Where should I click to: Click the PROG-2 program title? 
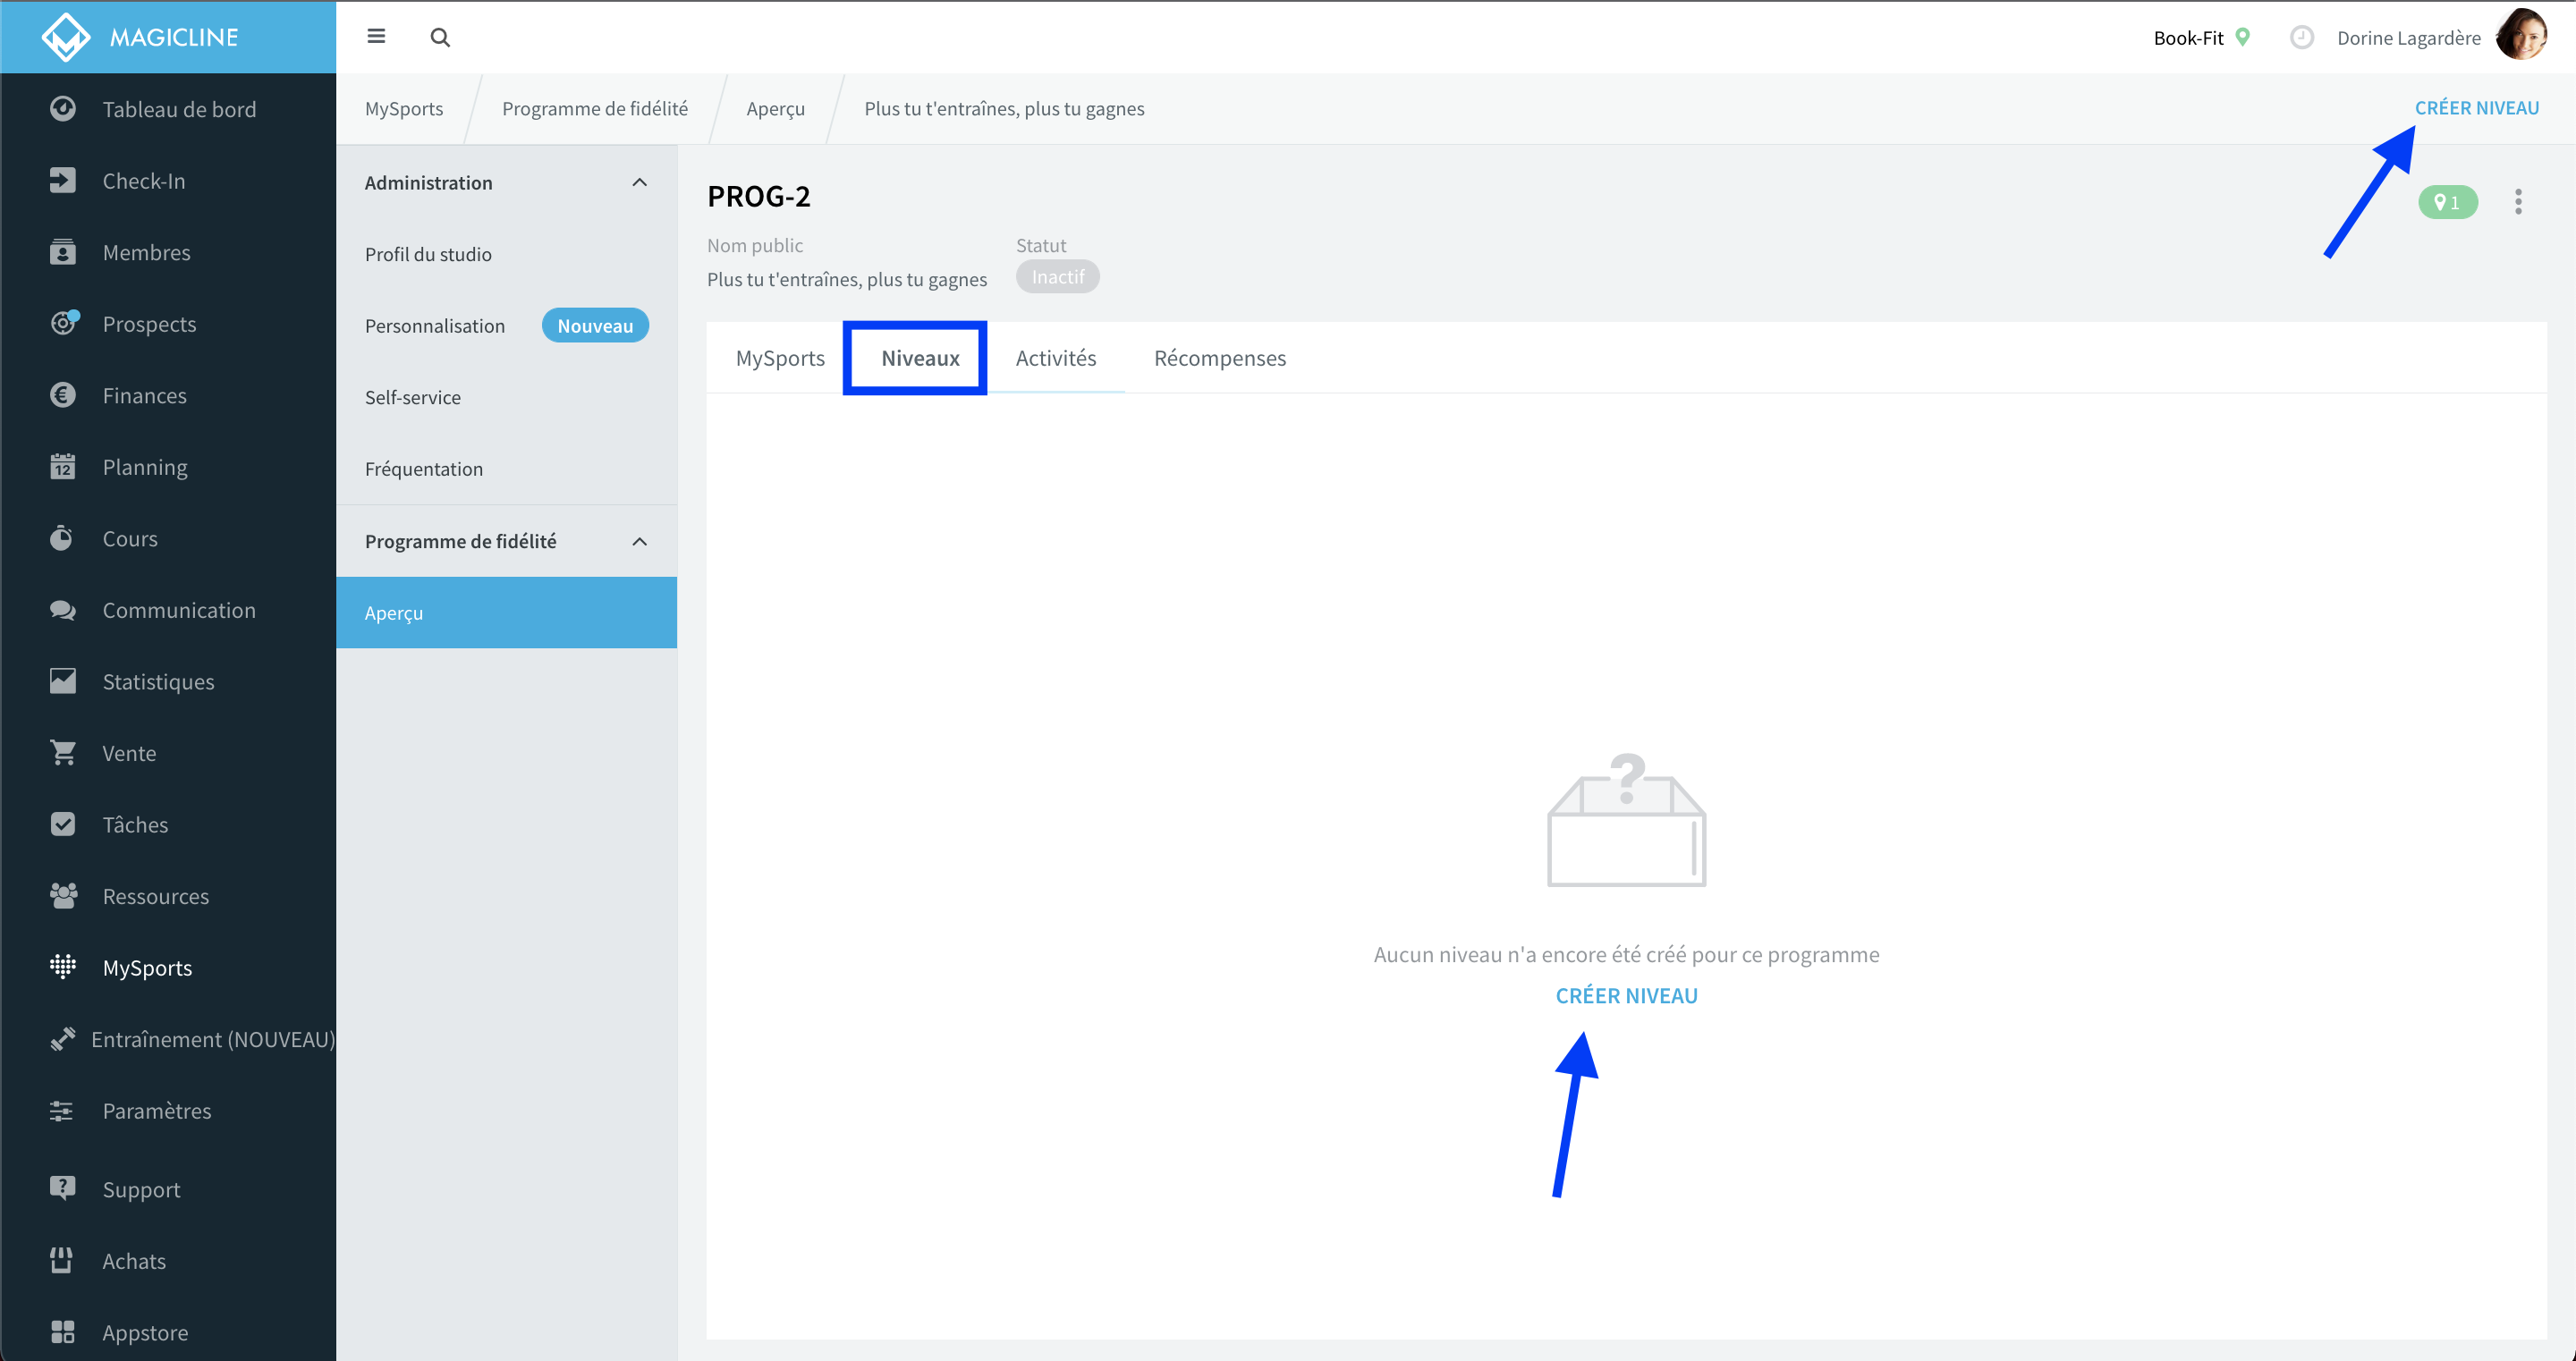pyautogui.click(x=759, y=197)
